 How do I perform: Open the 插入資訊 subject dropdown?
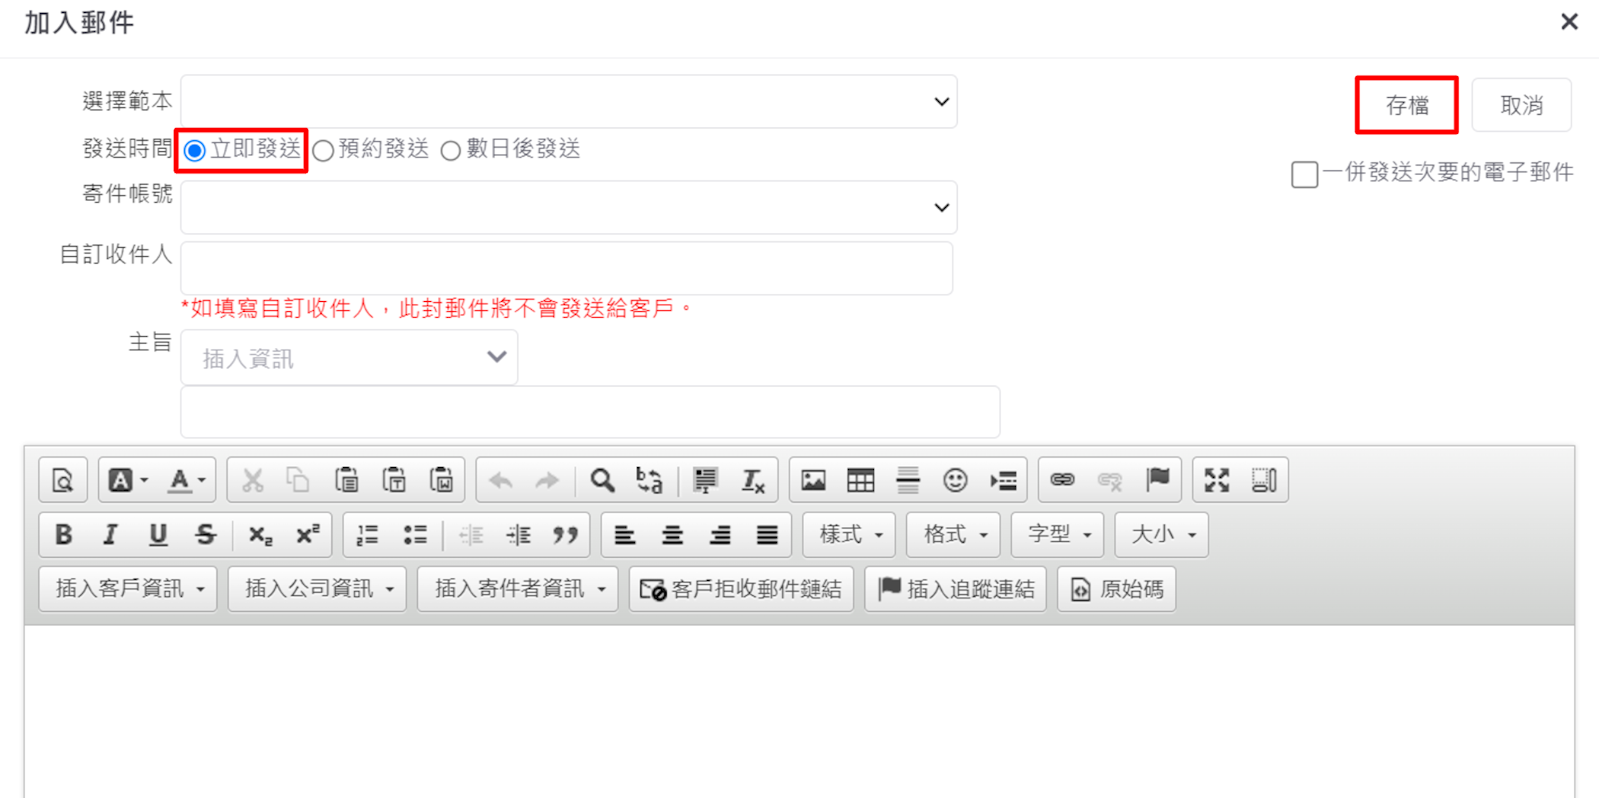point(349,358)
